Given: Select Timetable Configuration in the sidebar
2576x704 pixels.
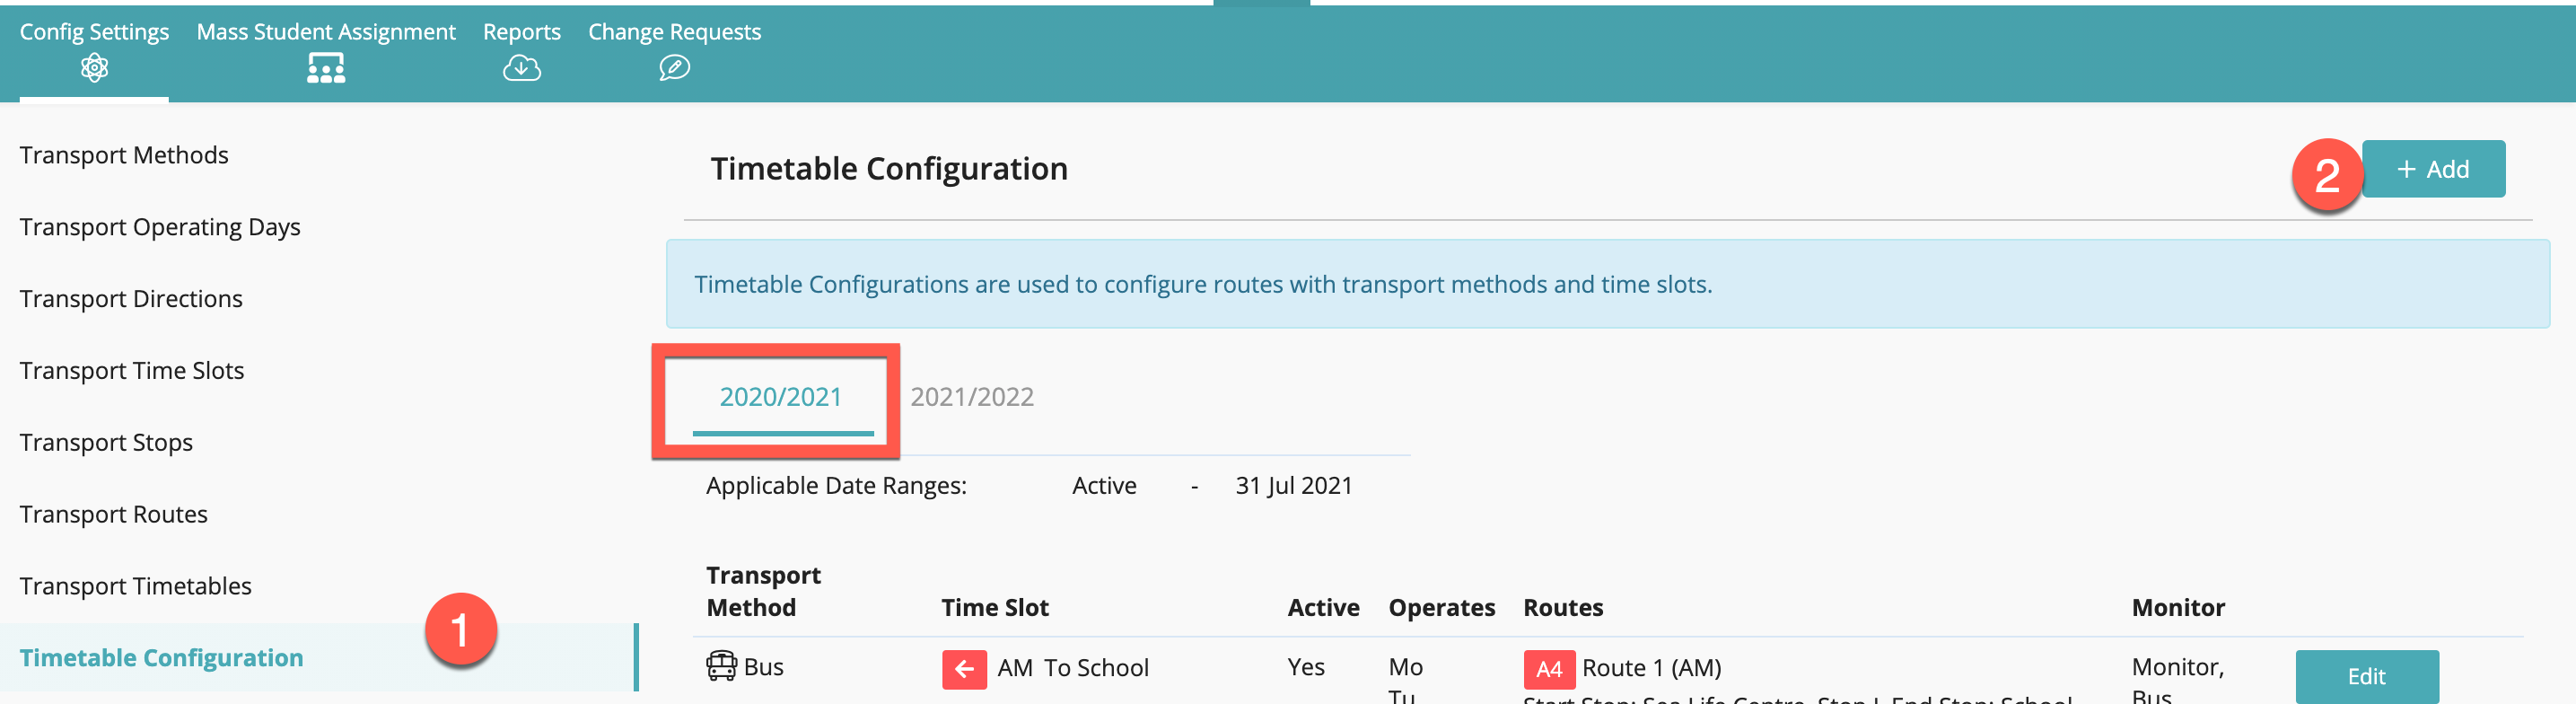Looking at the screenshot, I should pyautogui.click(x=161, y=658).
